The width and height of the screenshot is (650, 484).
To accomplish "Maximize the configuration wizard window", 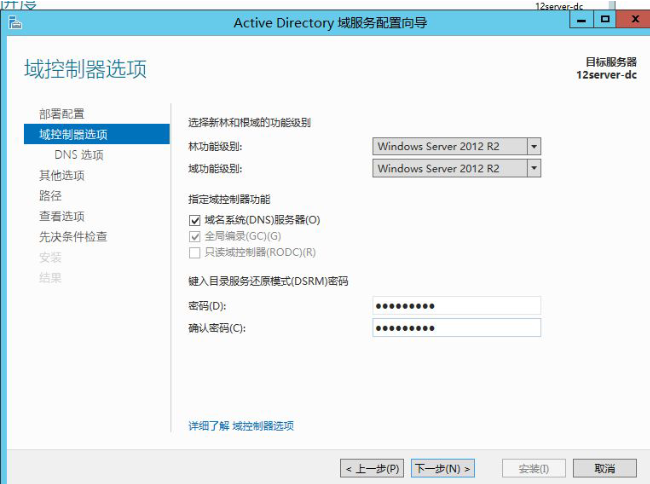I will click(x=604, y=20).
